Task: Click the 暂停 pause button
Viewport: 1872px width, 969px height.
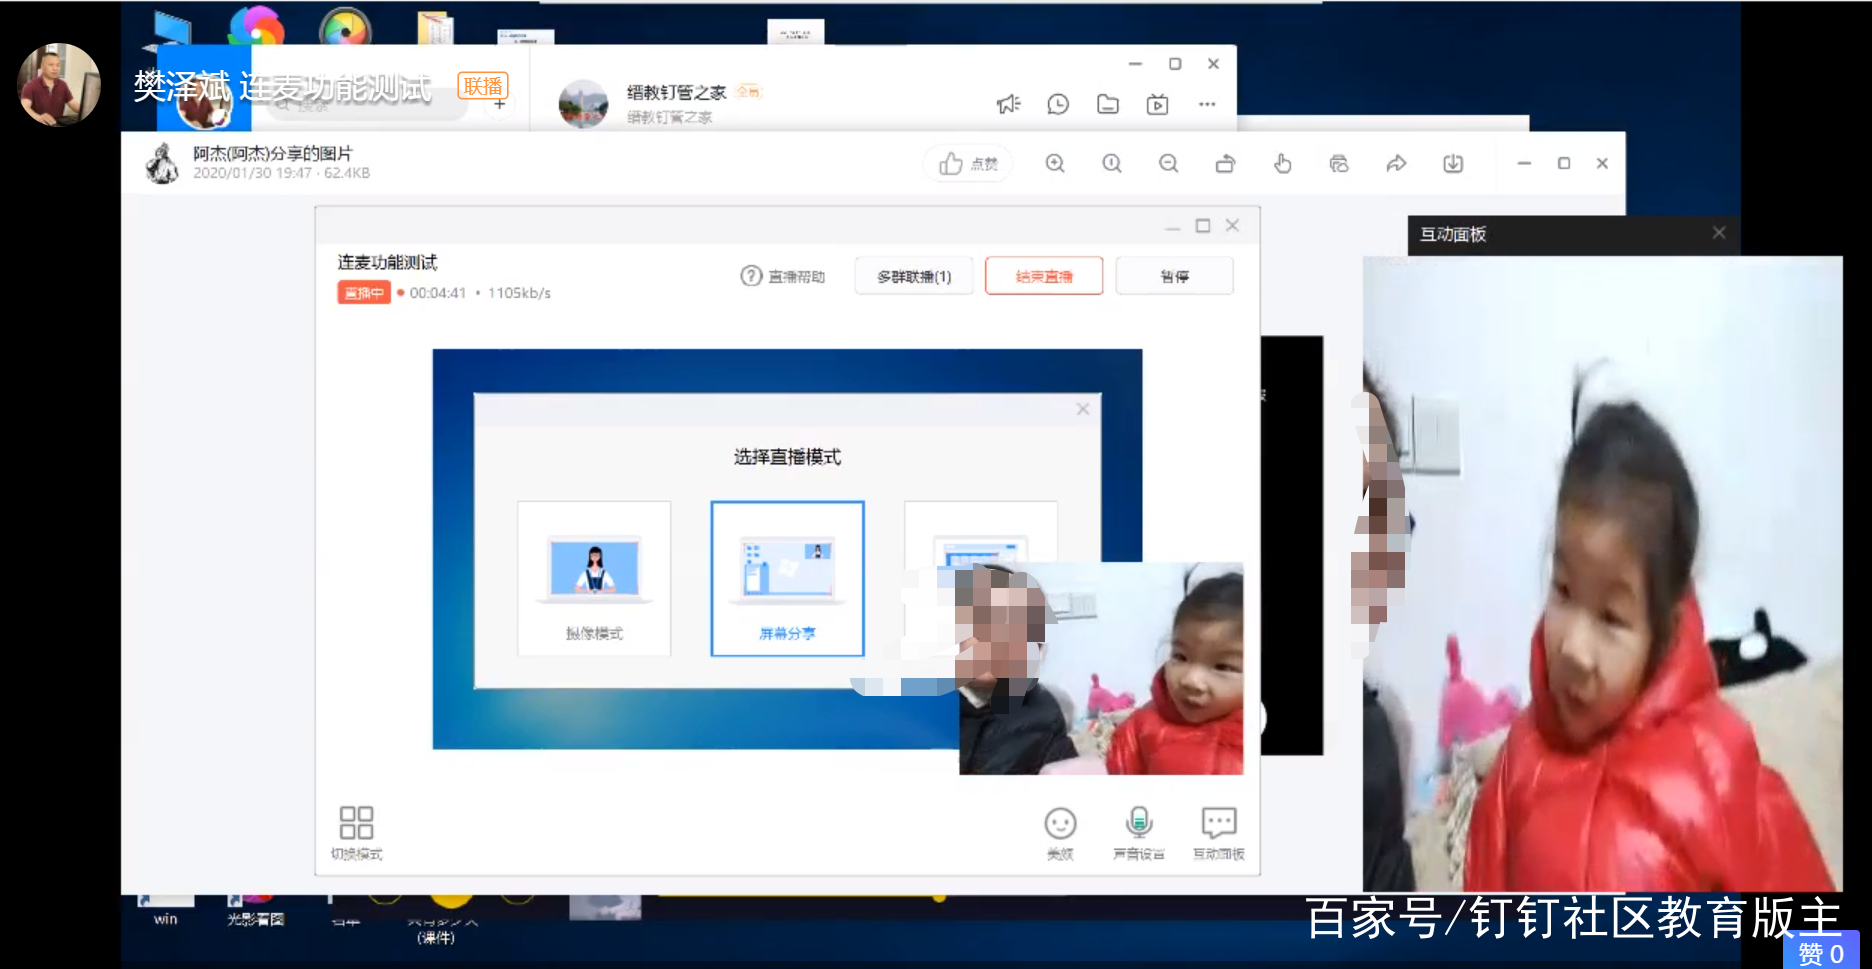Action: point(1174,276)
